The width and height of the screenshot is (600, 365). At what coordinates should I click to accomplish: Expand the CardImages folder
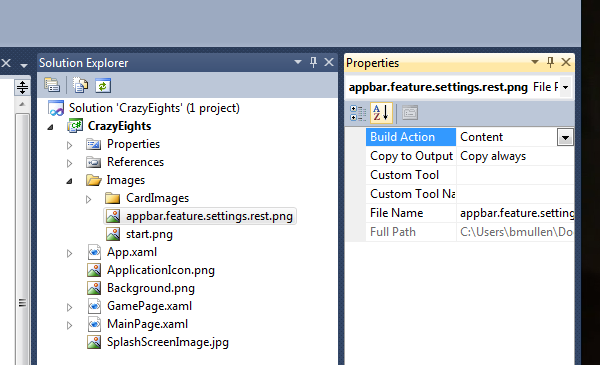[88, 199]
